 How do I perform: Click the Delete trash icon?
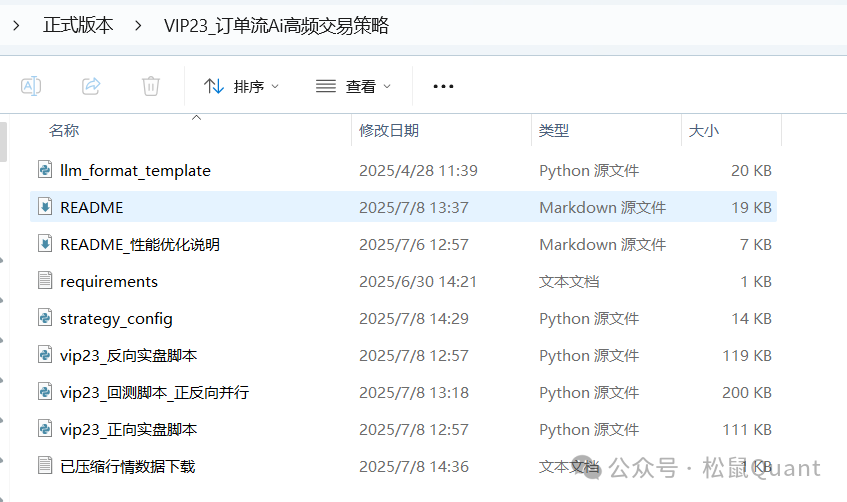click(151, 86)
